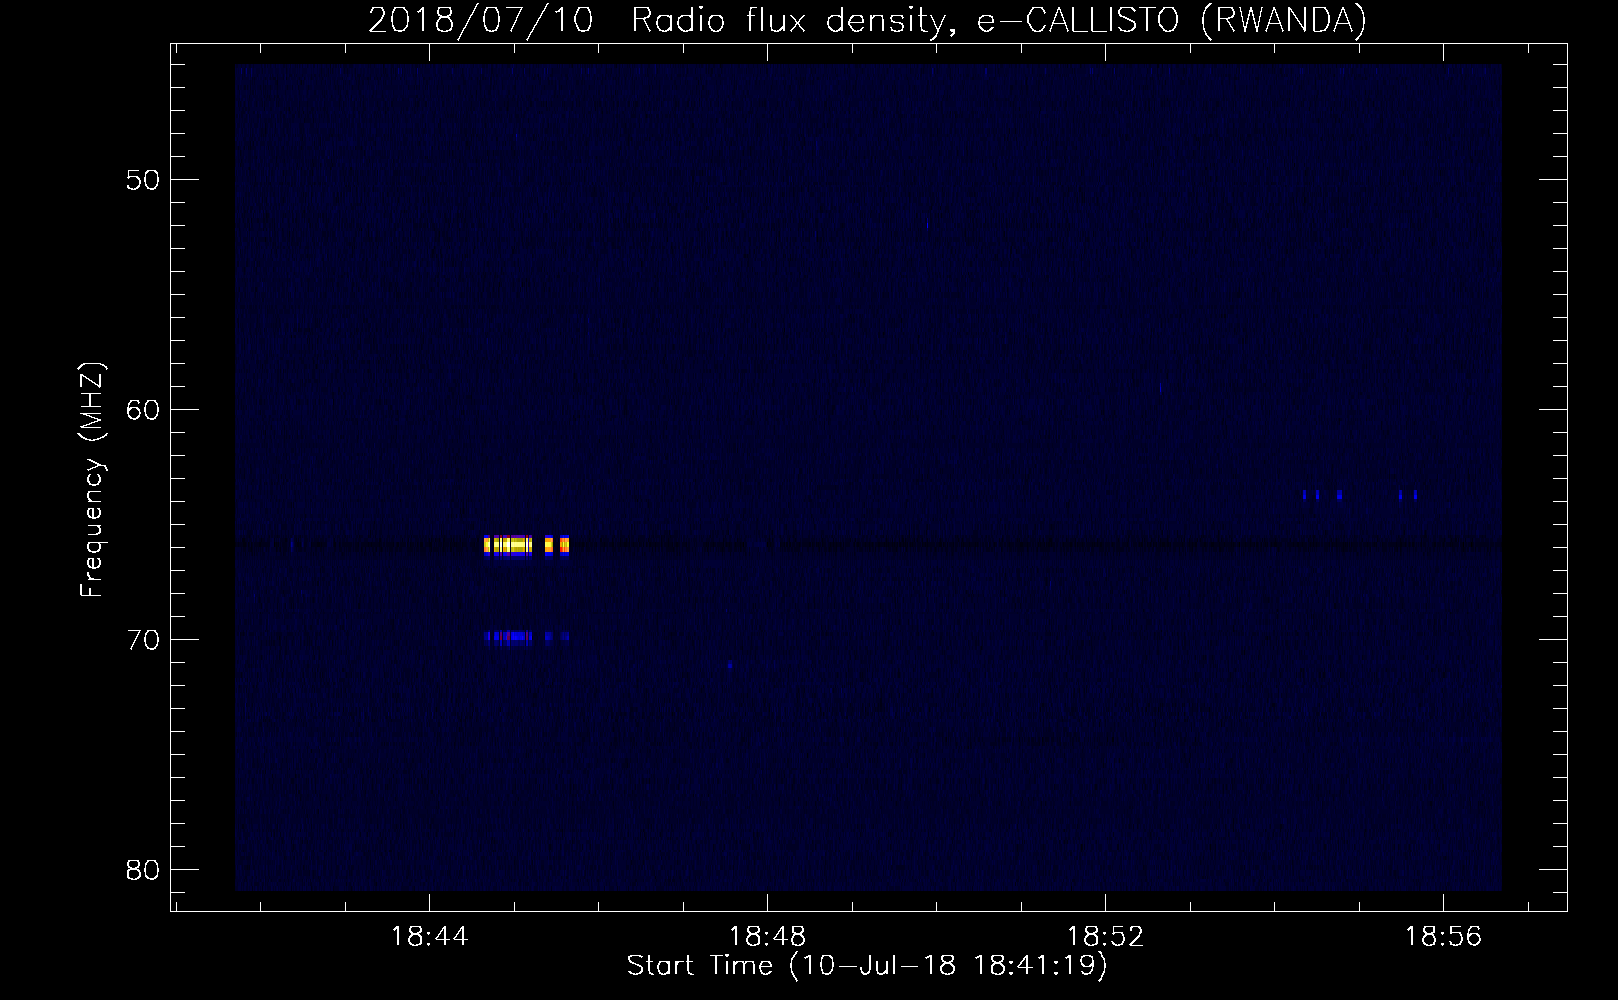The image size is (1618, 1000).
Task: Click the 50 MHz frequency tick label
Action: (x=143, y=180)
